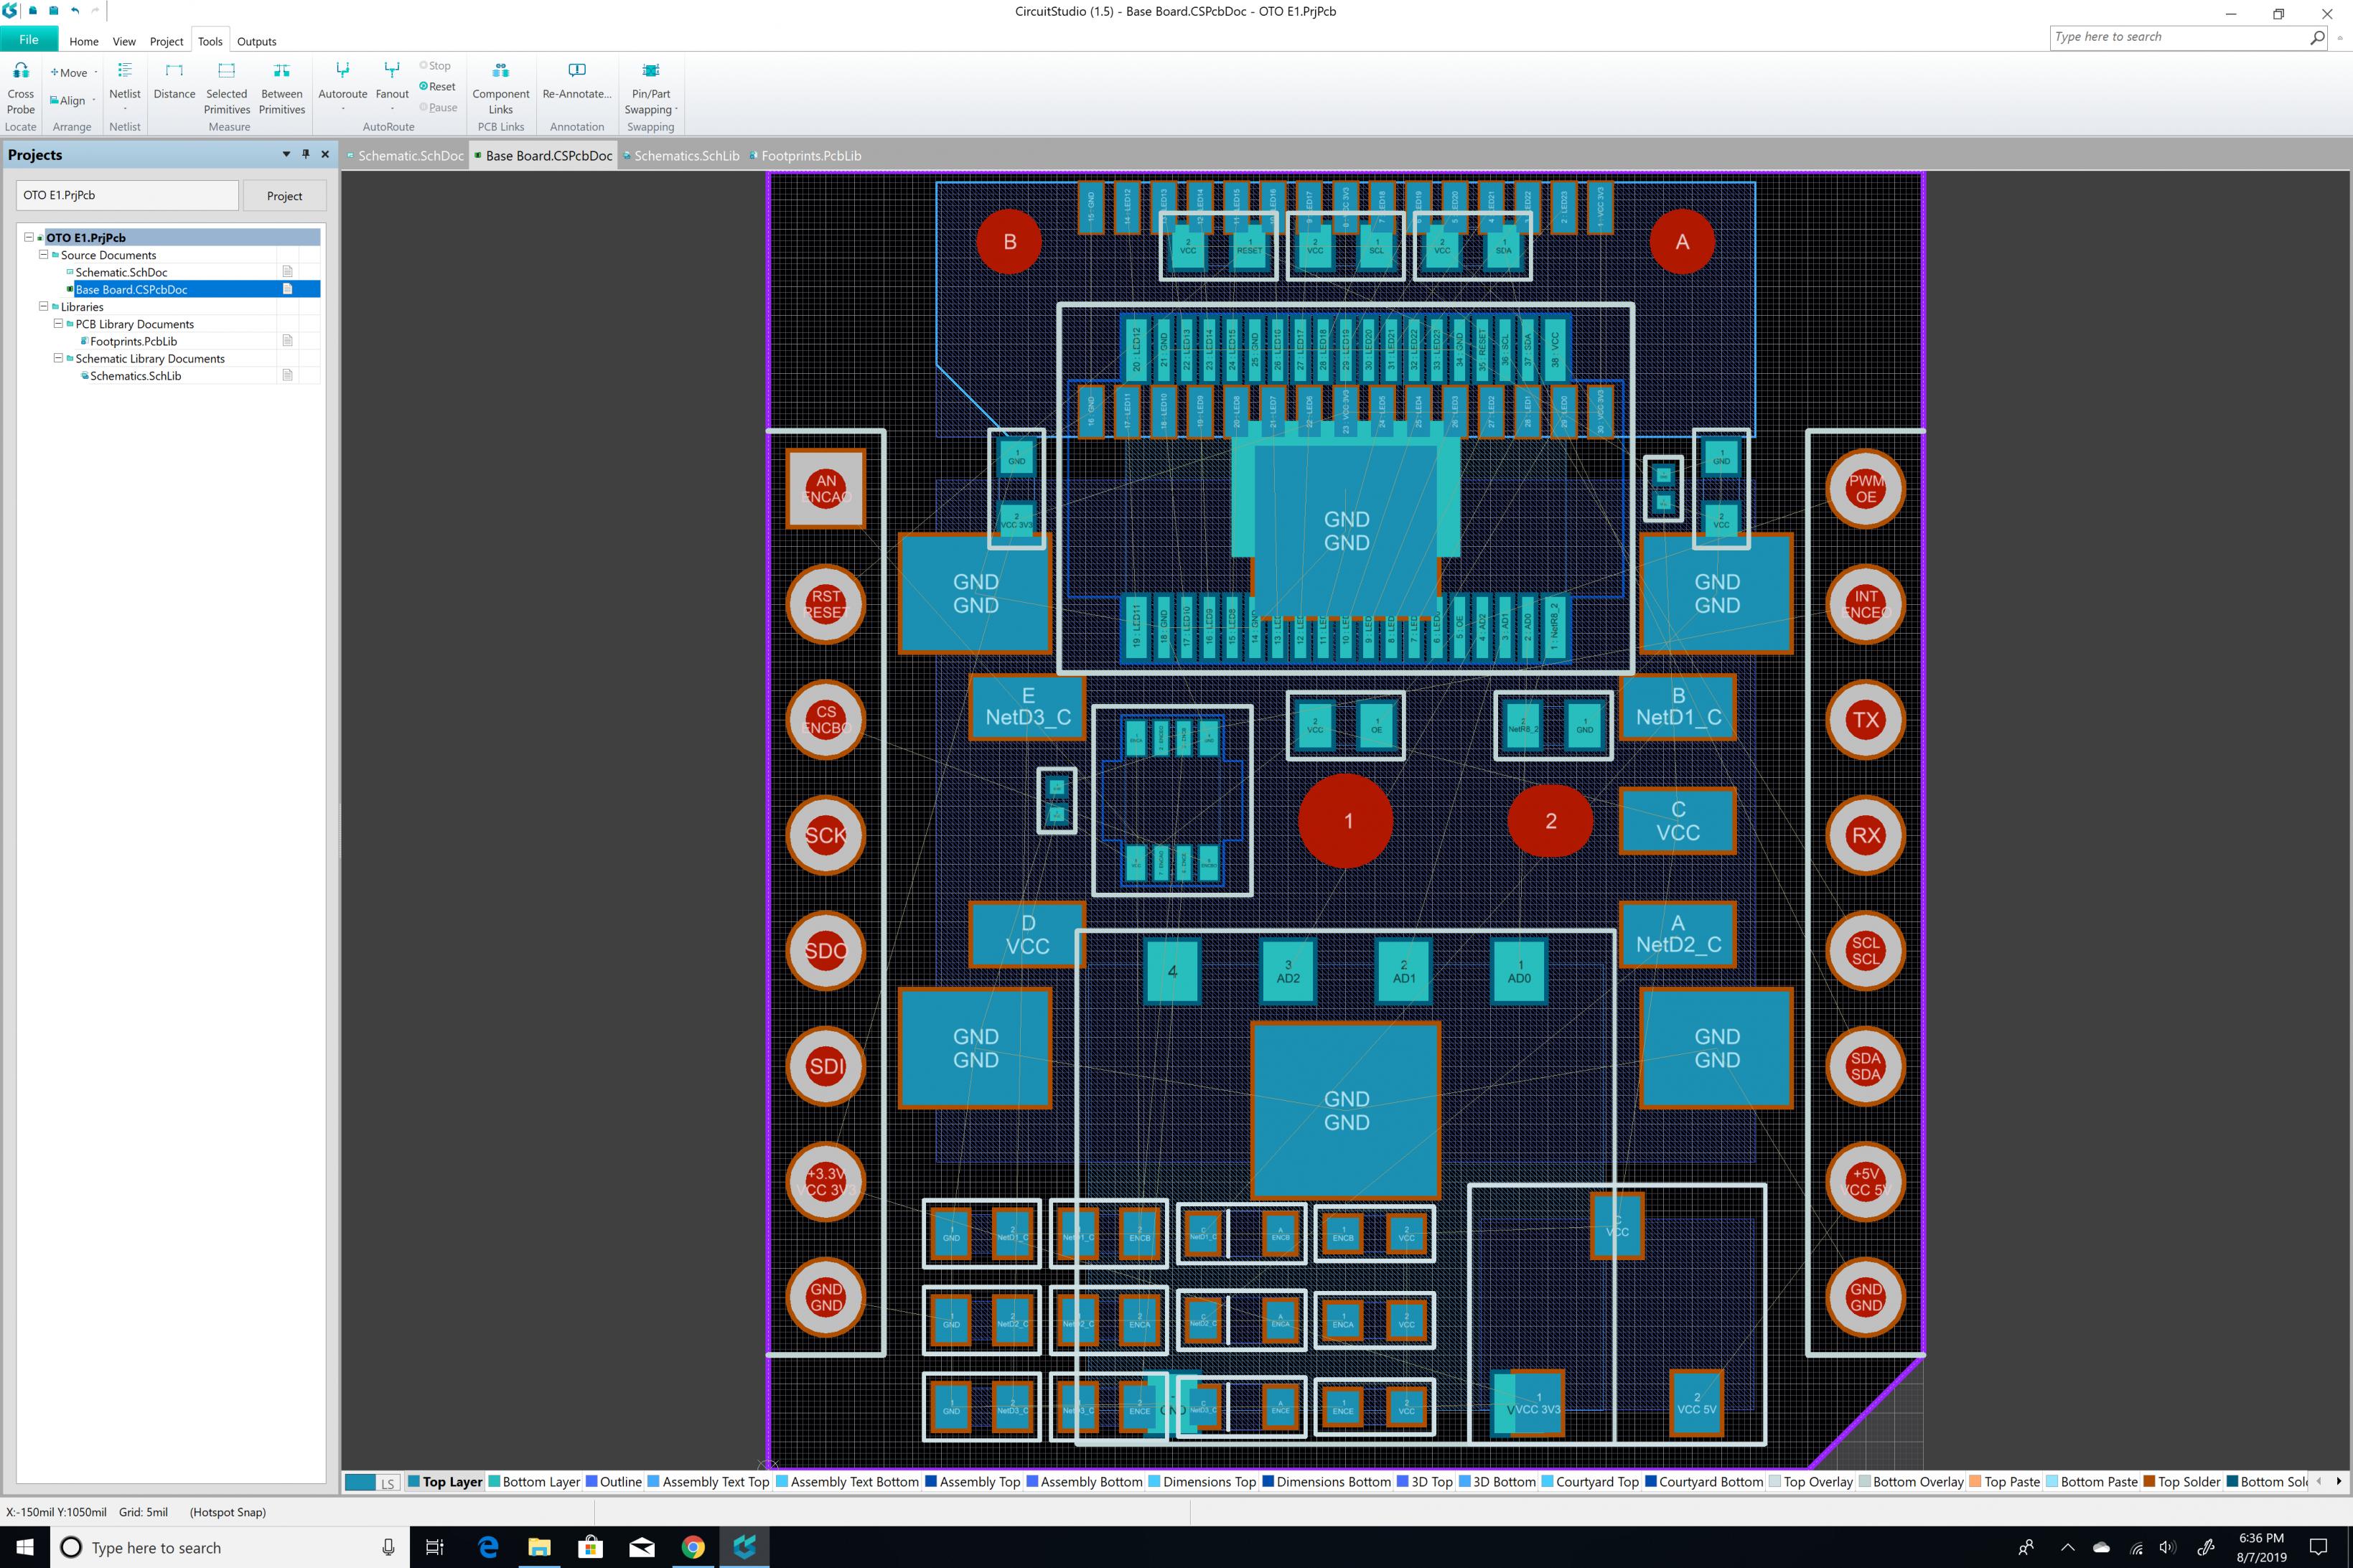
Task: Open the Fanout dropdown arrow
Action: click(x=392, y=109)
